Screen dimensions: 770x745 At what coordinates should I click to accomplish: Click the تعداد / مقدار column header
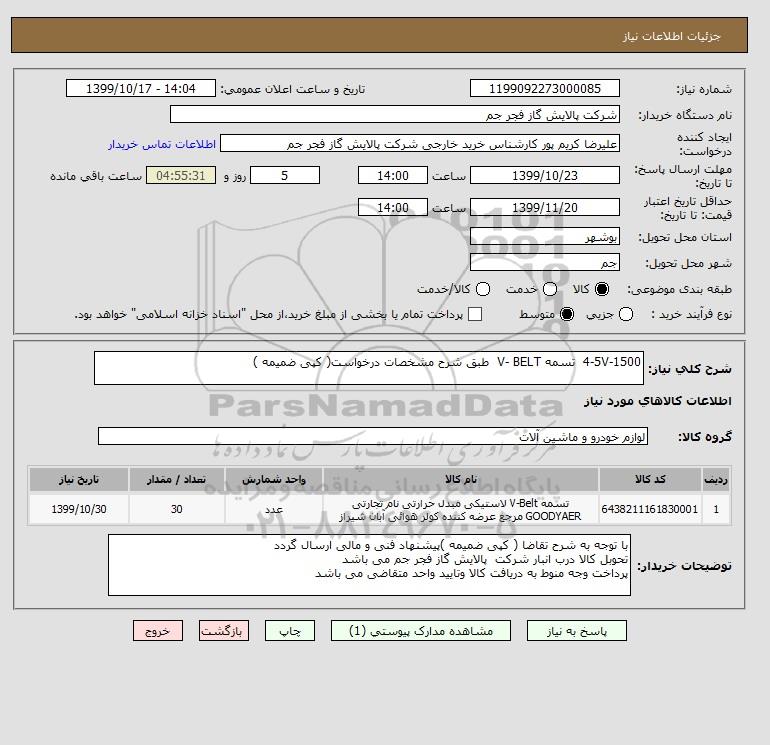point(177,479)
